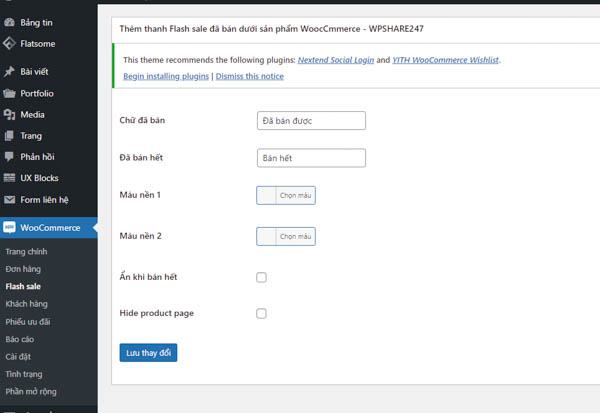Open the Màu nền 2 Chọn màu picker
This screenshot has width=600, height=413.
[x=296, y=237]
